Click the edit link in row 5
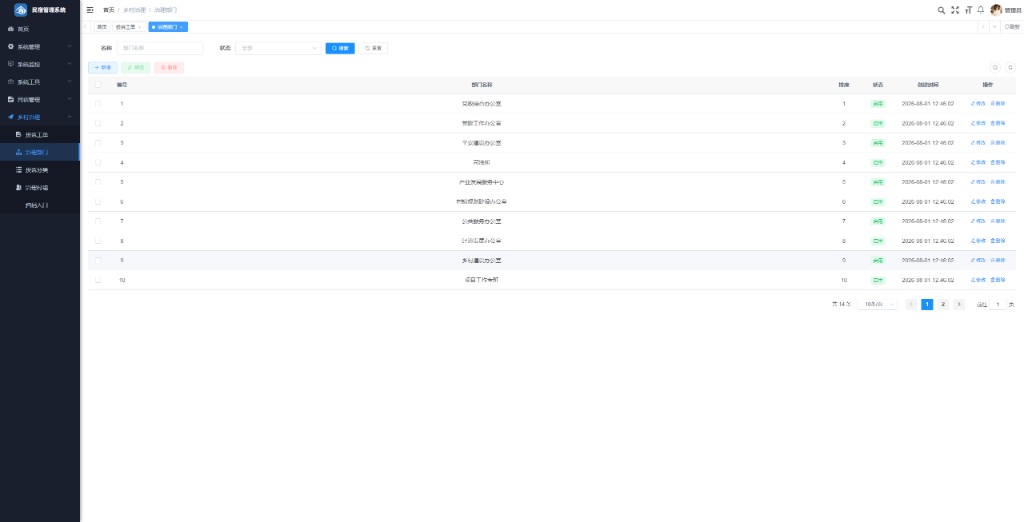The image size is (1024, 522). (x=978, y=182)
